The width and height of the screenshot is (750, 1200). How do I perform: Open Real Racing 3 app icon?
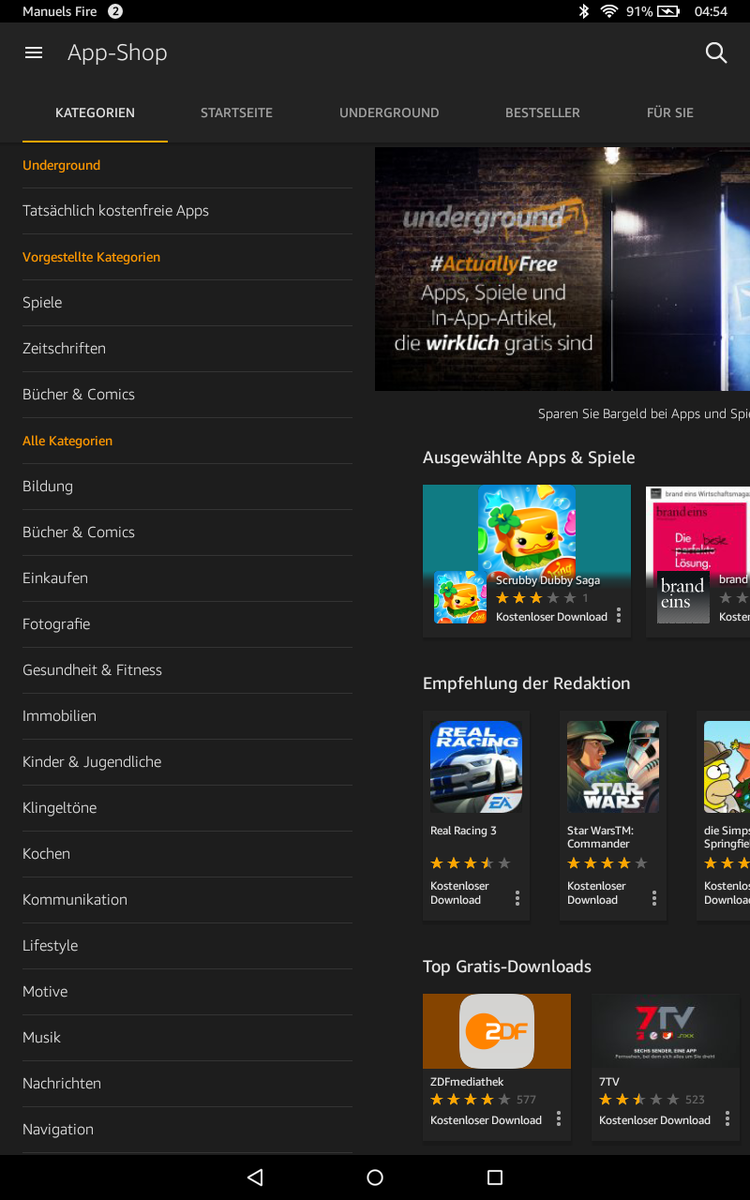pyautogui.click(x=476, y=767)
